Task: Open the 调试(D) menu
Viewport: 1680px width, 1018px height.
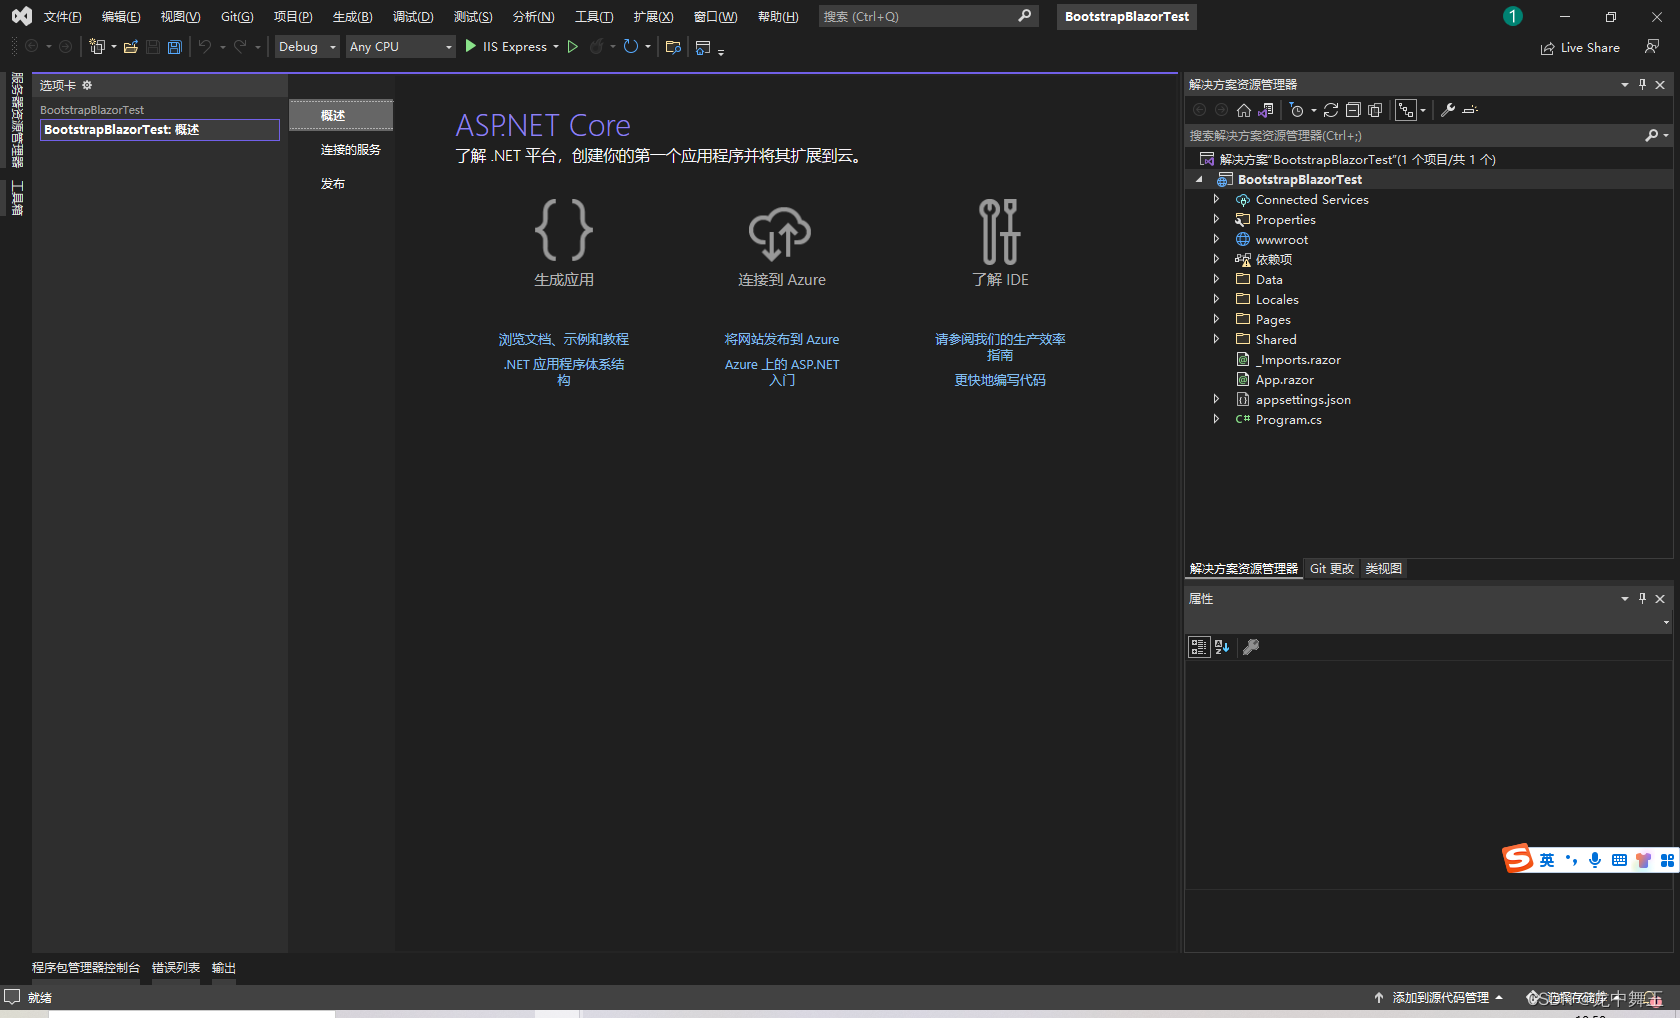Action: point(413,16)
